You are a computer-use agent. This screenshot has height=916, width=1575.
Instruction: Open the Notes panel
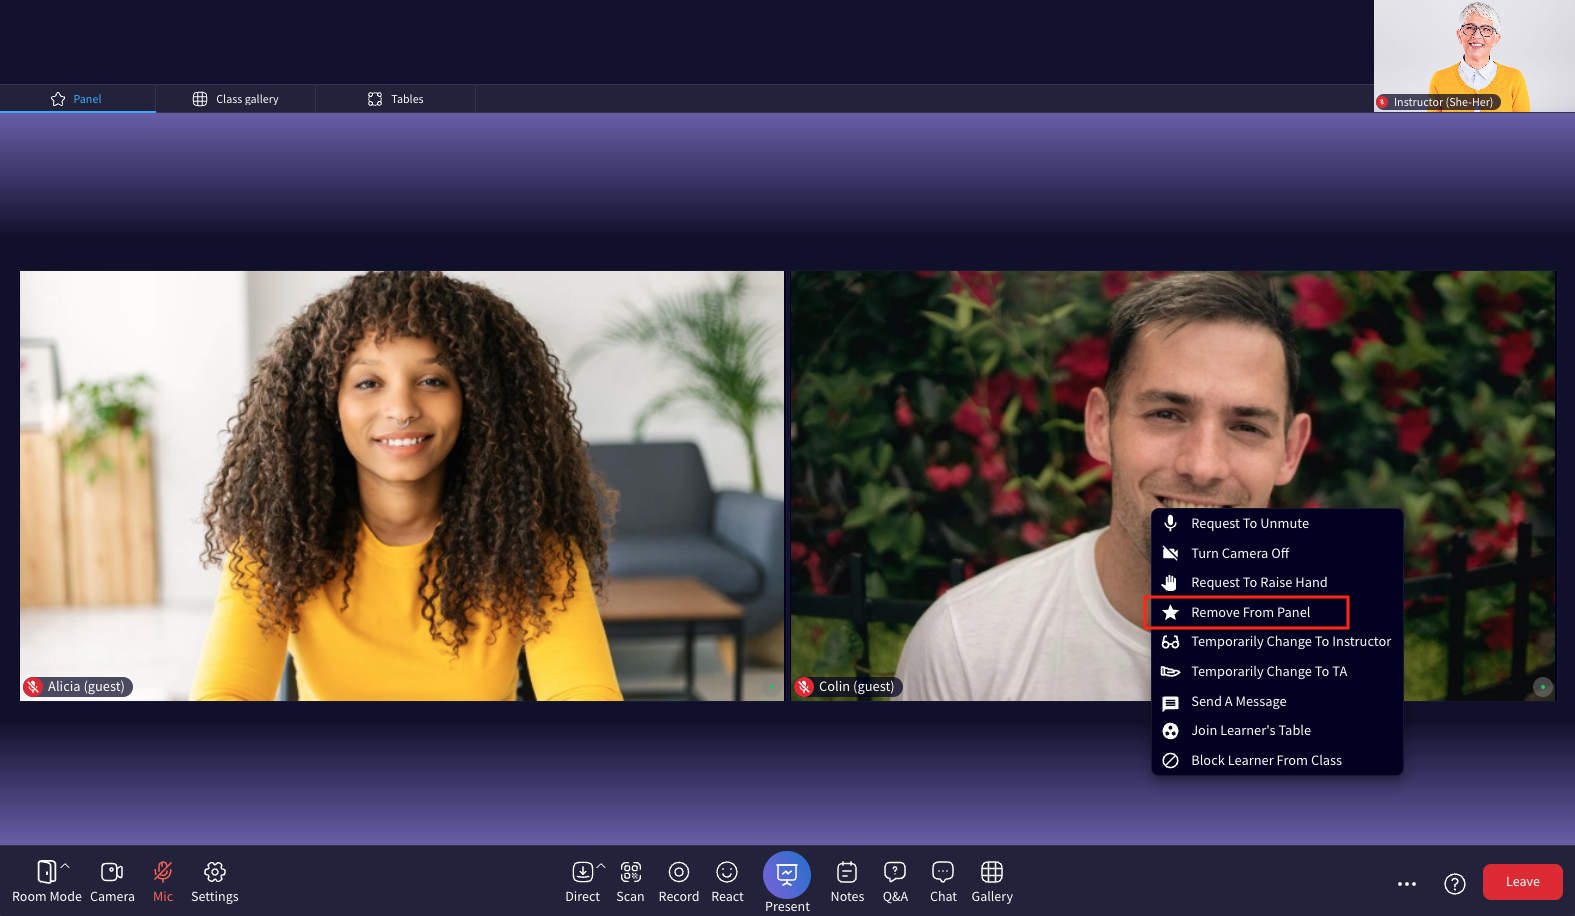pyautogui.click(x=847, y=881)
